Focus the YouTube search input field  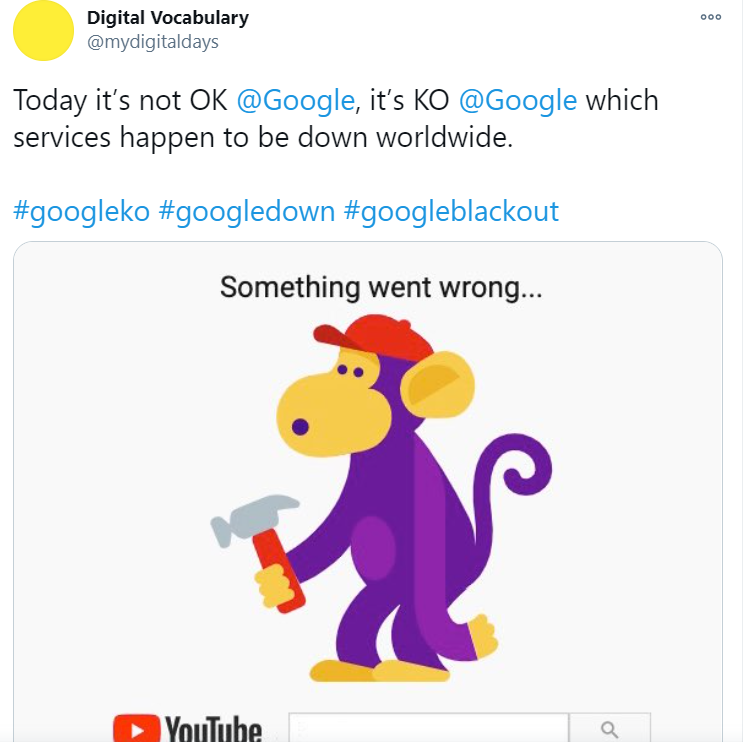pyautogui.click(x=425, y=729)
